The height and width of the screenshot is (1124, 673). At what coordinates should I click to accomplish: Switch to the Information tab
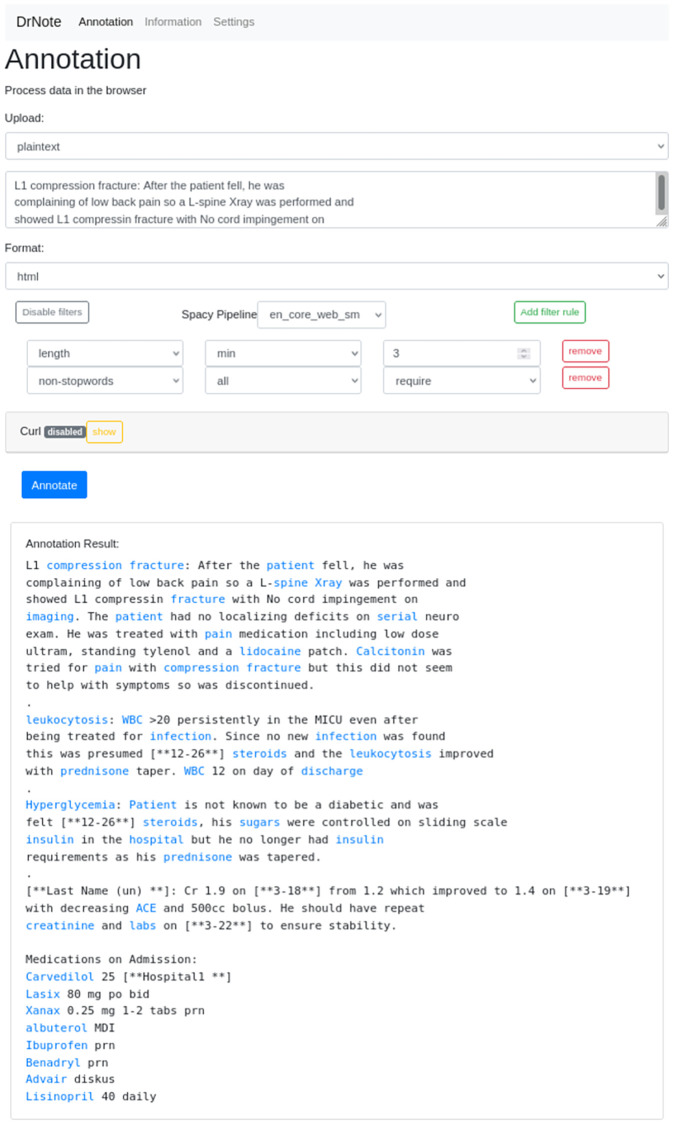[172, 22]
